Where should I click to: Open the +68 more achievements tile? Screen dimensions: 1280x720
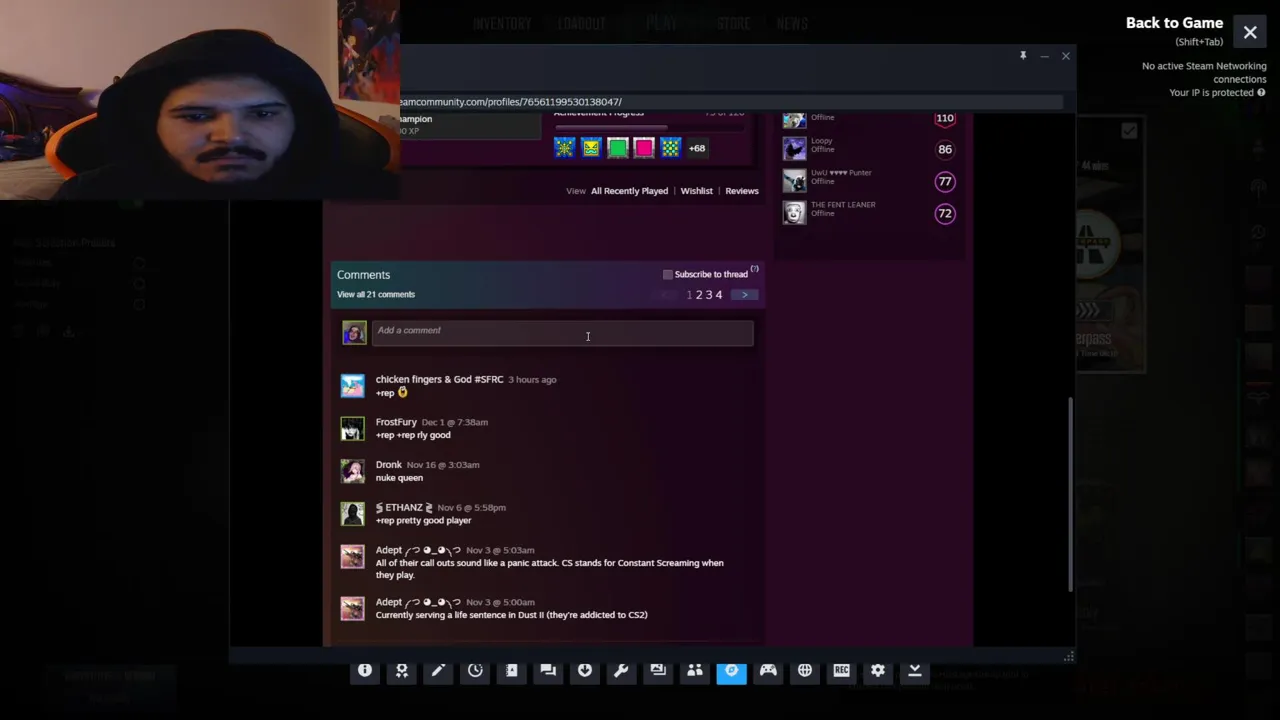pos(697,148)
